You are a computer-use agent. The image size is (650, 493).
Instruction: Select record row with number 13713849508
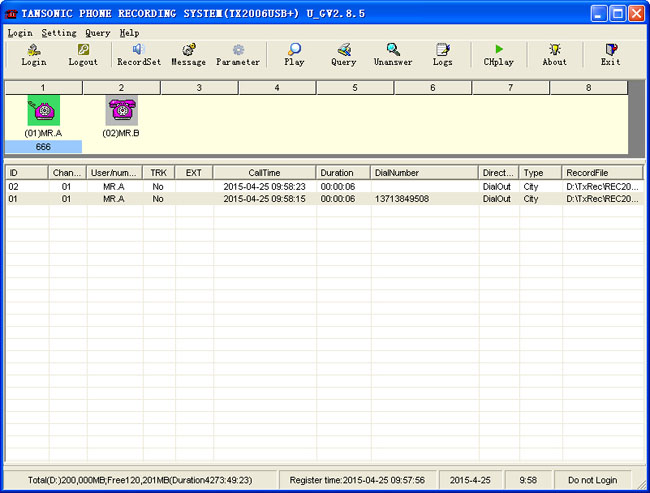pyautogui.click(x=400, y=199)
